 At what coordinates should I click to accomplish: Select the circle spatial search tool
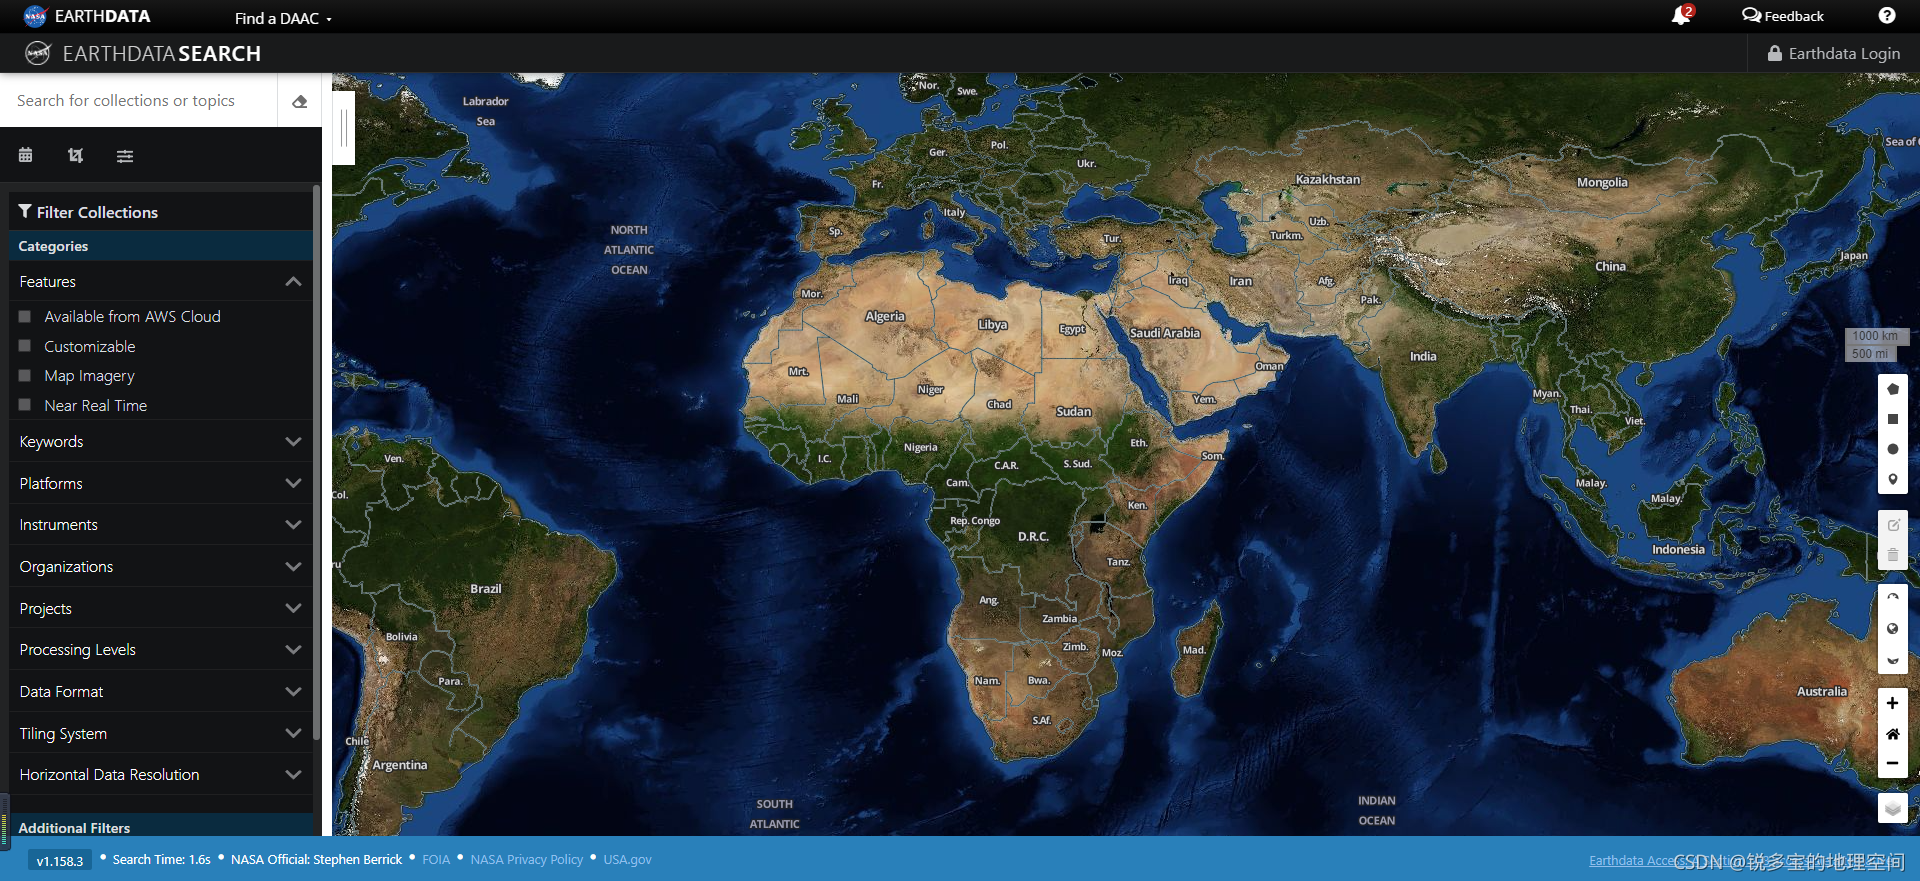[x=1892, y=449]
